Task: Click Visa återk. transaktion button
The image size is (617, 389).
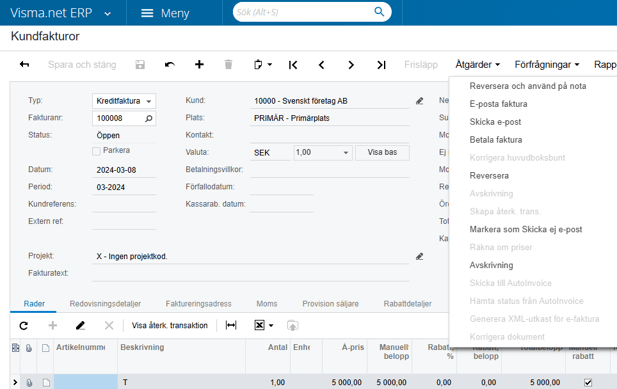Action: tap(170, 325)
